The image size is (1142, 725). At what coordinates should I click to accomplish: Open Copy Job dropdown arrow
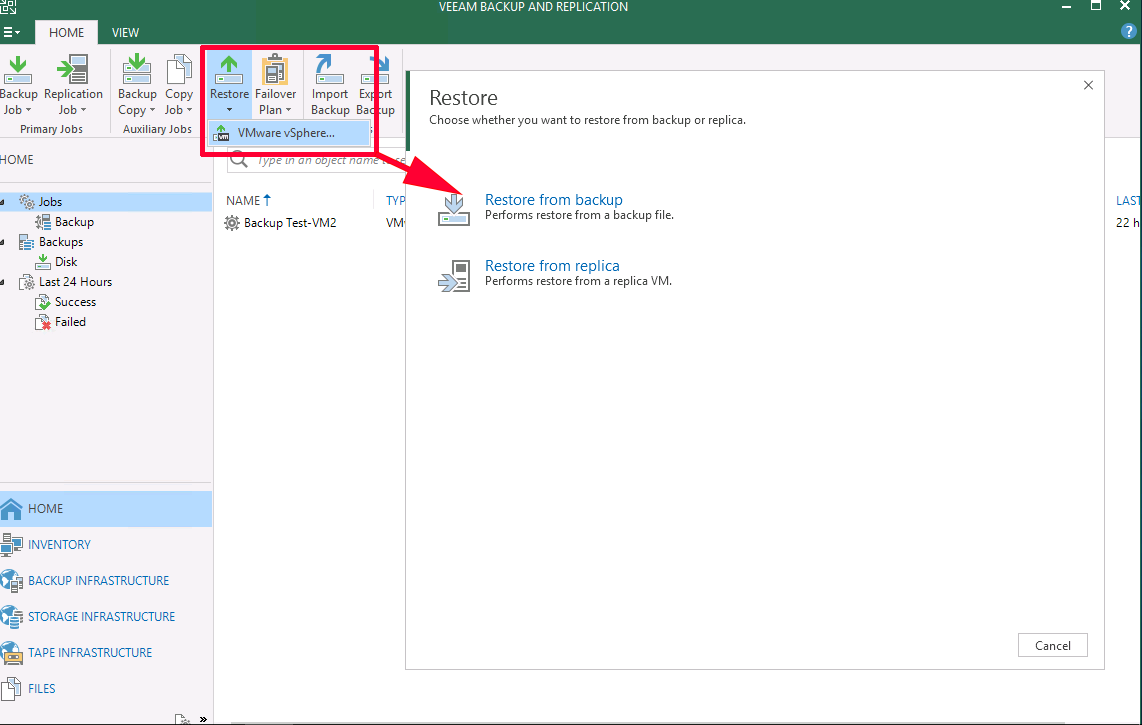pyautogui.click(x=189, y=110)
